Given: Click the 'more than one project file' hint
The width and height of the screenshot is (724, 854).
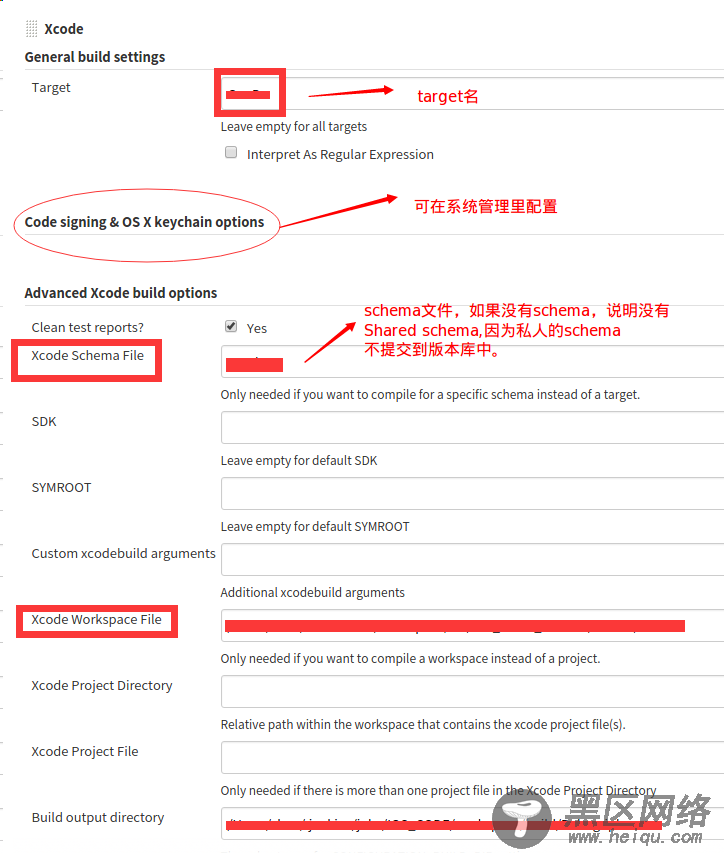Looking at the screenshot, I should tap(438, 790).
